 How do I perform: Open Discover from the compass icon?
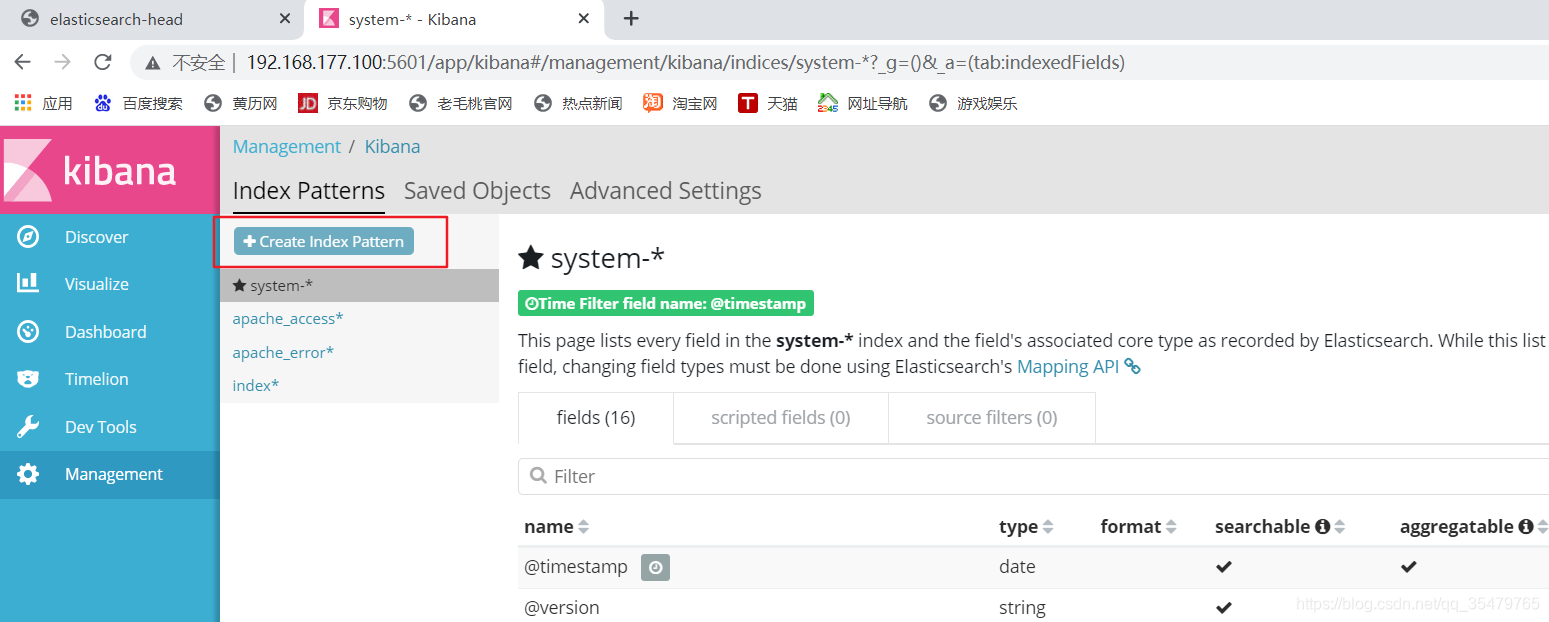point(28,237)
